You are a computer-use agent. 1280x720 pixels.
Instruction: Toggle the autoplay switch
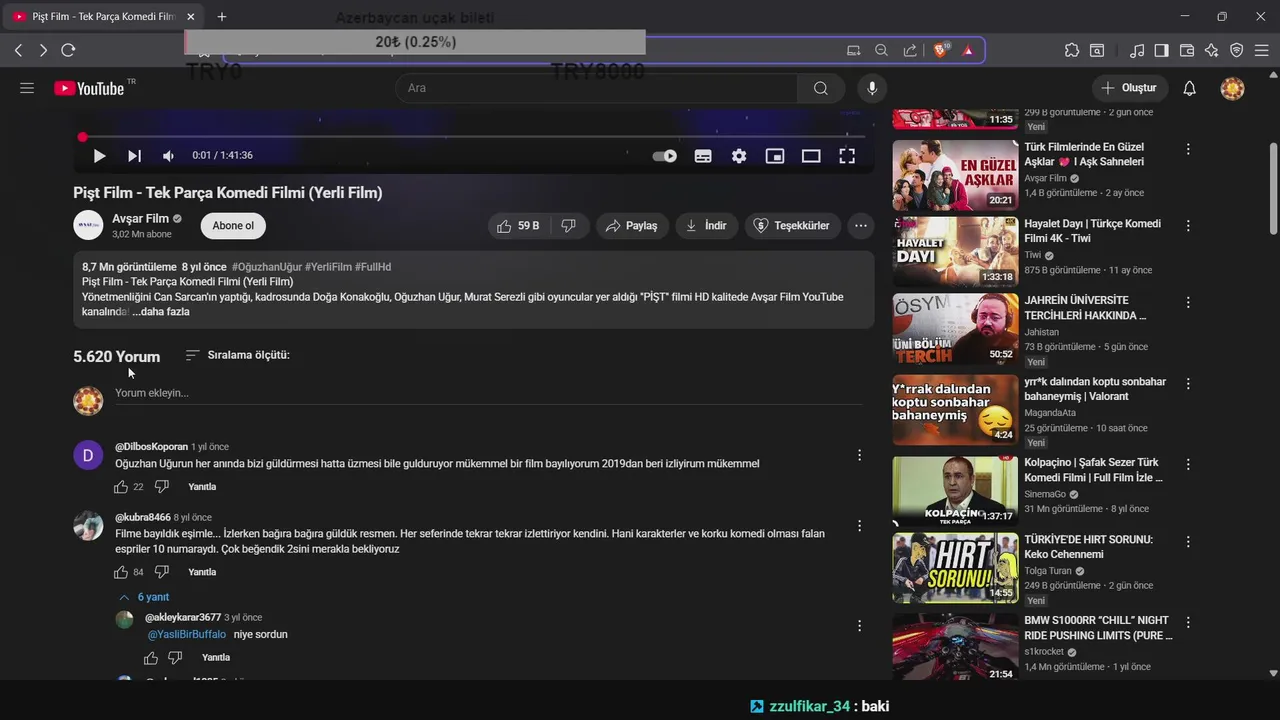pyautogui.click(x=665, y=156)
